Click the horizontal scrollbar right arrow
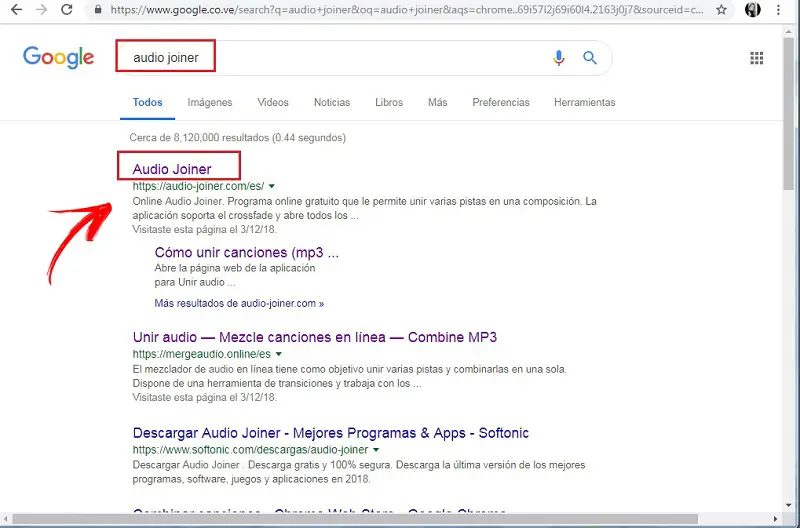The image size is (800, 528). (776, 519)
